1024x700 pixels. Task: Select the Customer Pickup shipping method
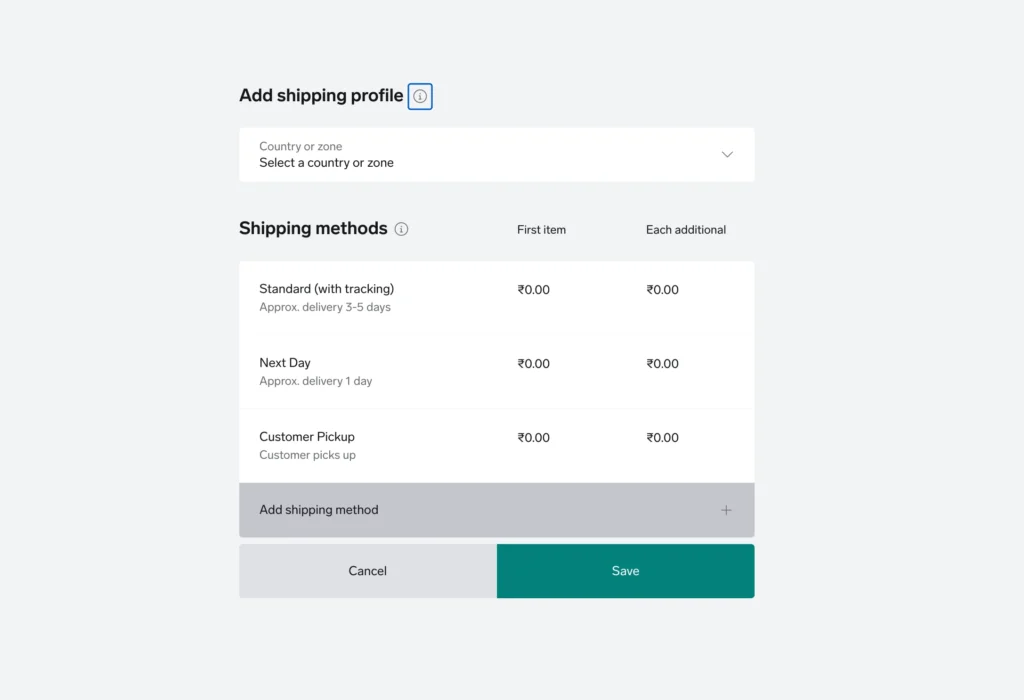tap(307, 436)
